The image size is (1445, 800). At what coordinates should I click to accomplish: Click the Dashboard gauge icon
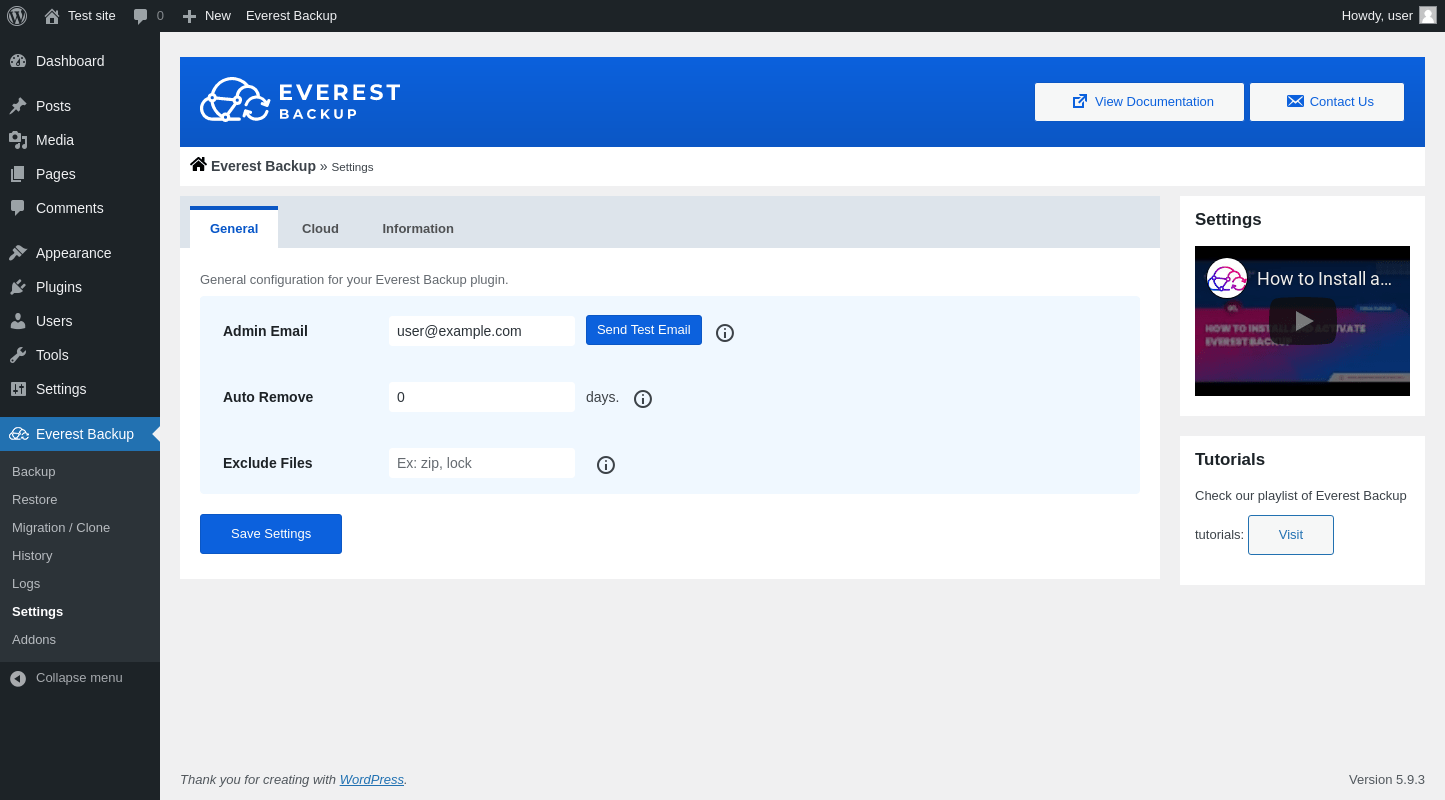click(18, 61)
